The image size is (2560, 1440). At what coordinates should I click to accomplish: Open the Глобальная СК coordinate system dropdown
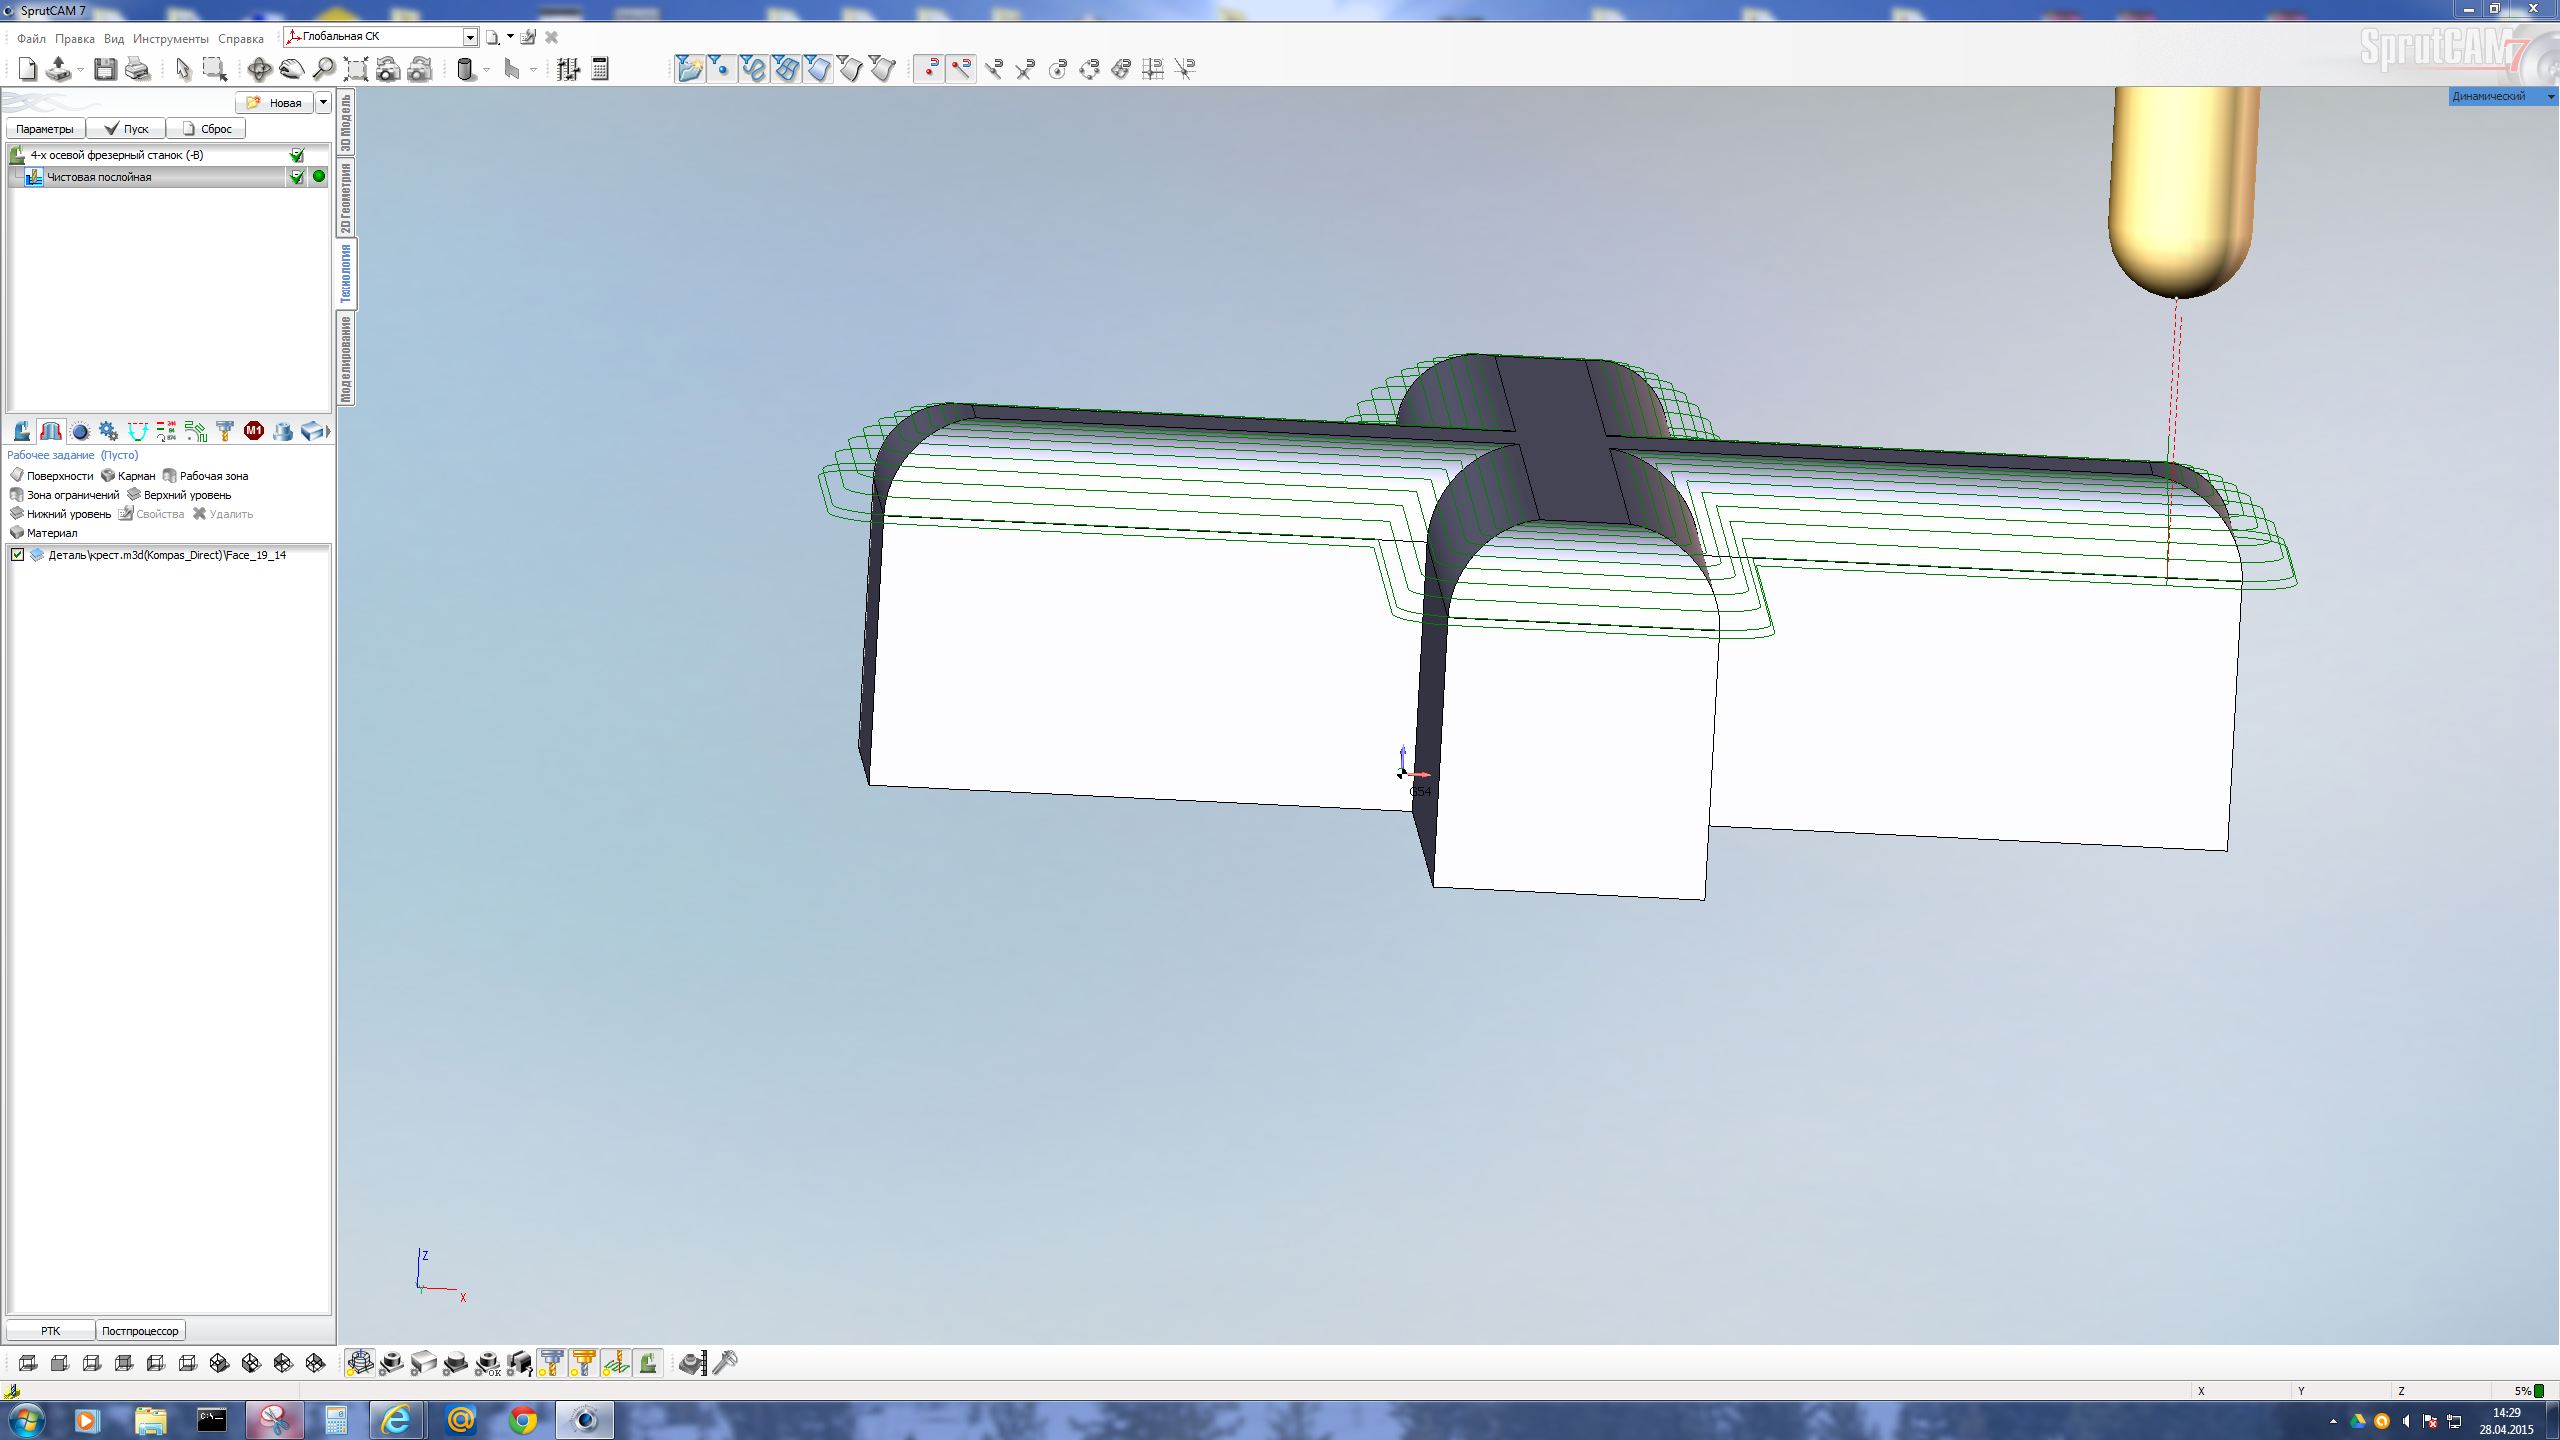click(470, 37)
